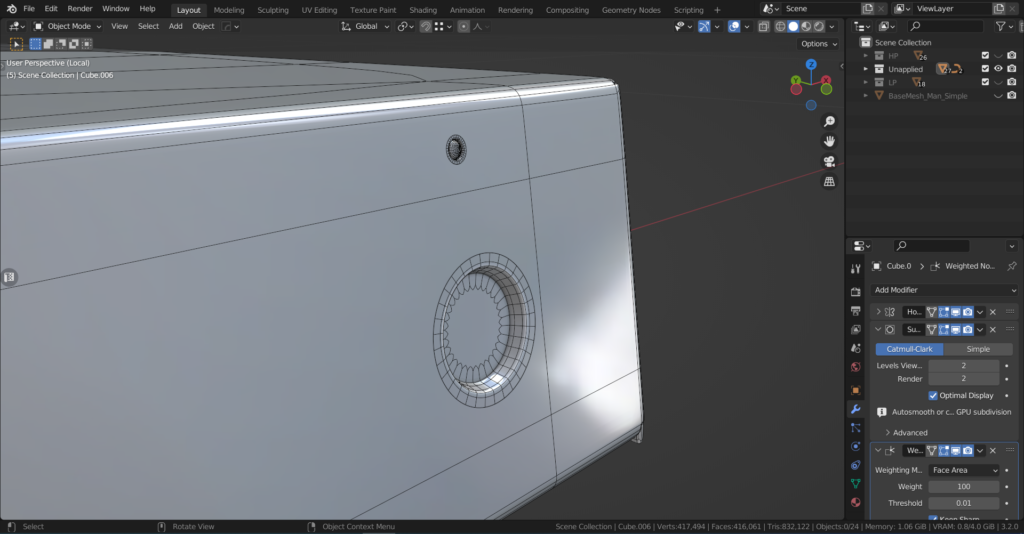Screen dimensions: 1024x534
Task: Select the Simple subdivision type button
Action: pos(978,349)
